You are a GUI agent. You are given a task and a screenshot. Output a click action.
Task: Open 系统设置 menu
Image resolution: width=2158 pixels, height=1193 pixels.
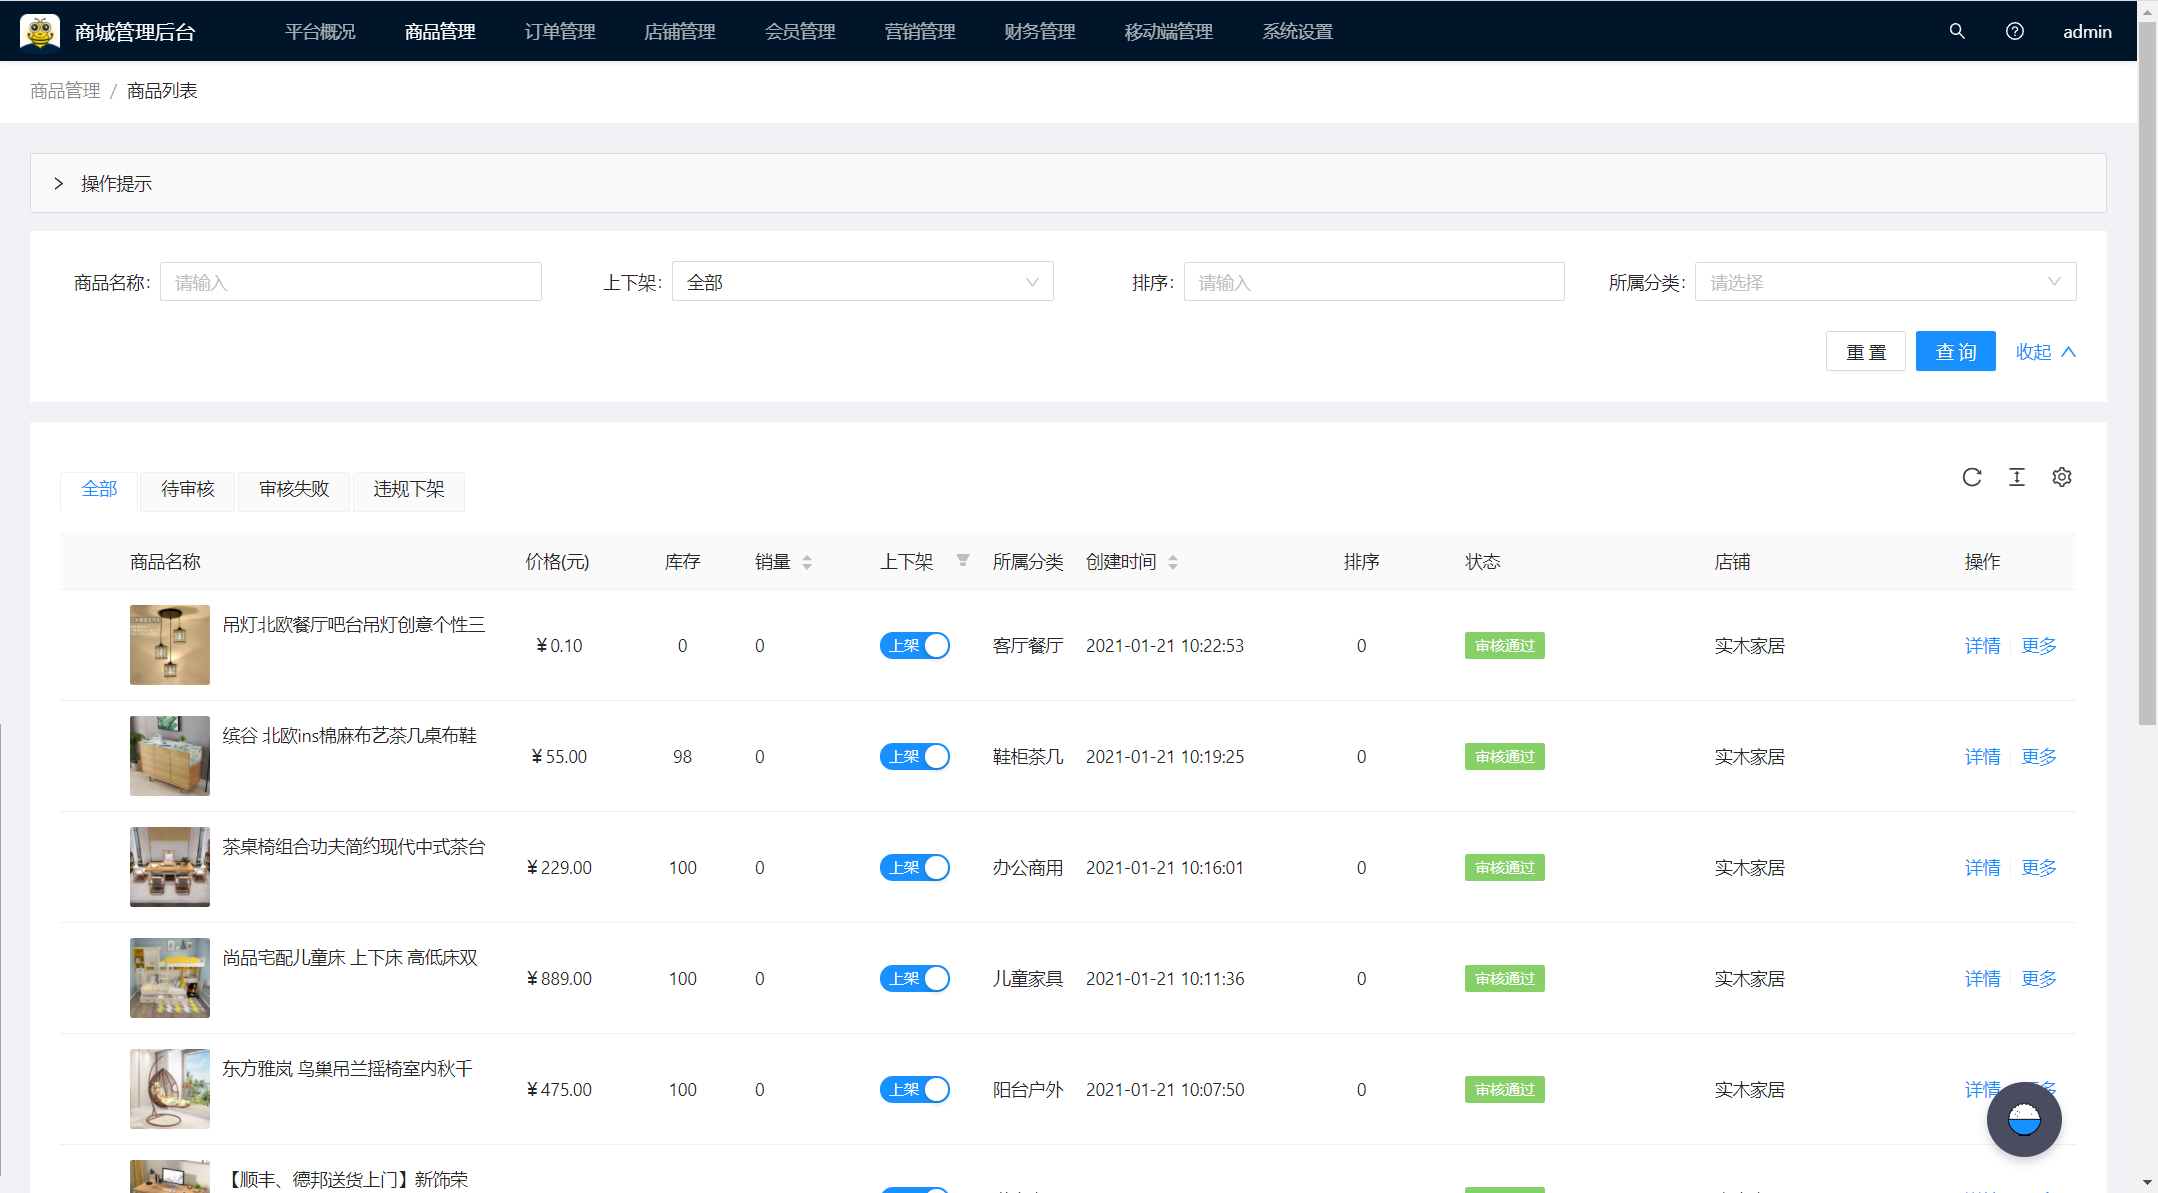point(1298,31)
